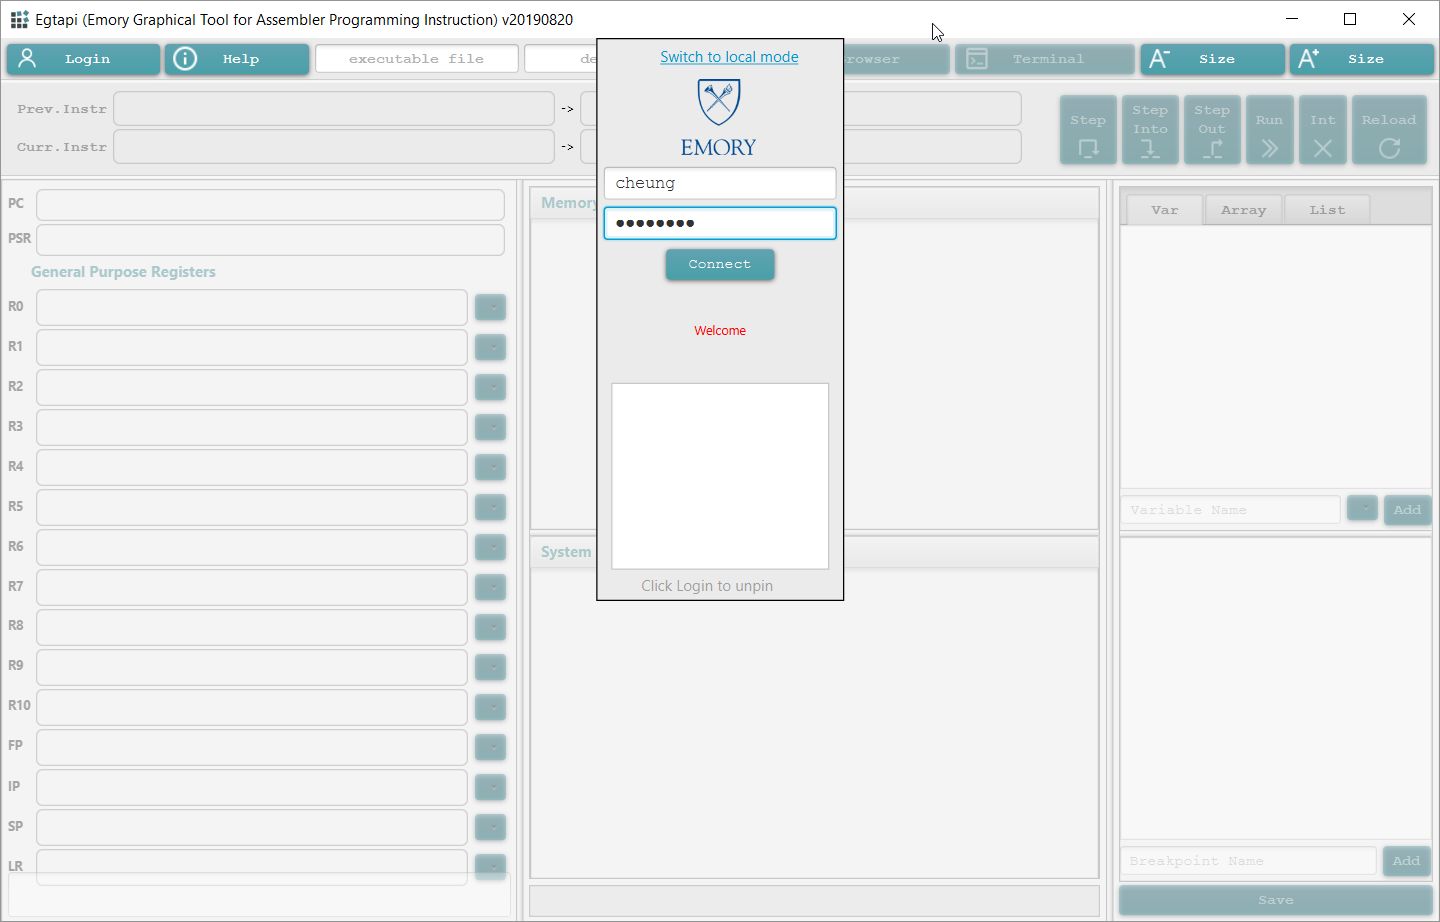Open the R7 register format dropdown
This screenshot has height=922, width=1440.
[x=490, y=587]
